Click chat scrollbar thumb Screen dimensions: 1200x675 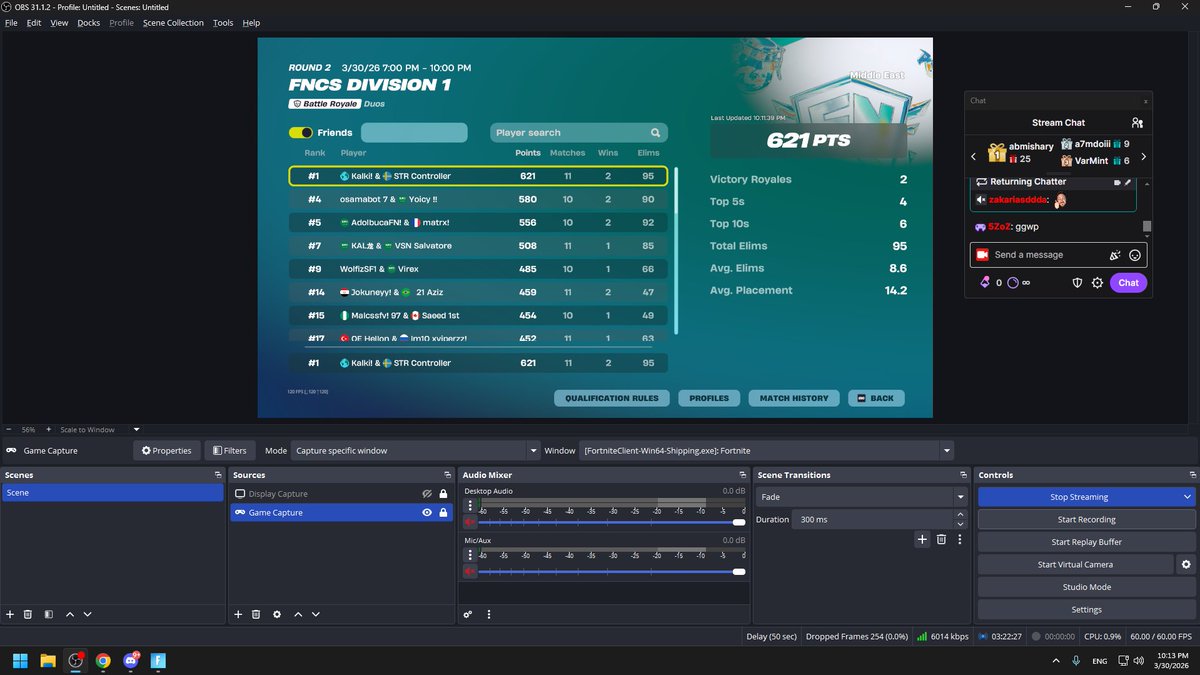tap(1147, 226)
